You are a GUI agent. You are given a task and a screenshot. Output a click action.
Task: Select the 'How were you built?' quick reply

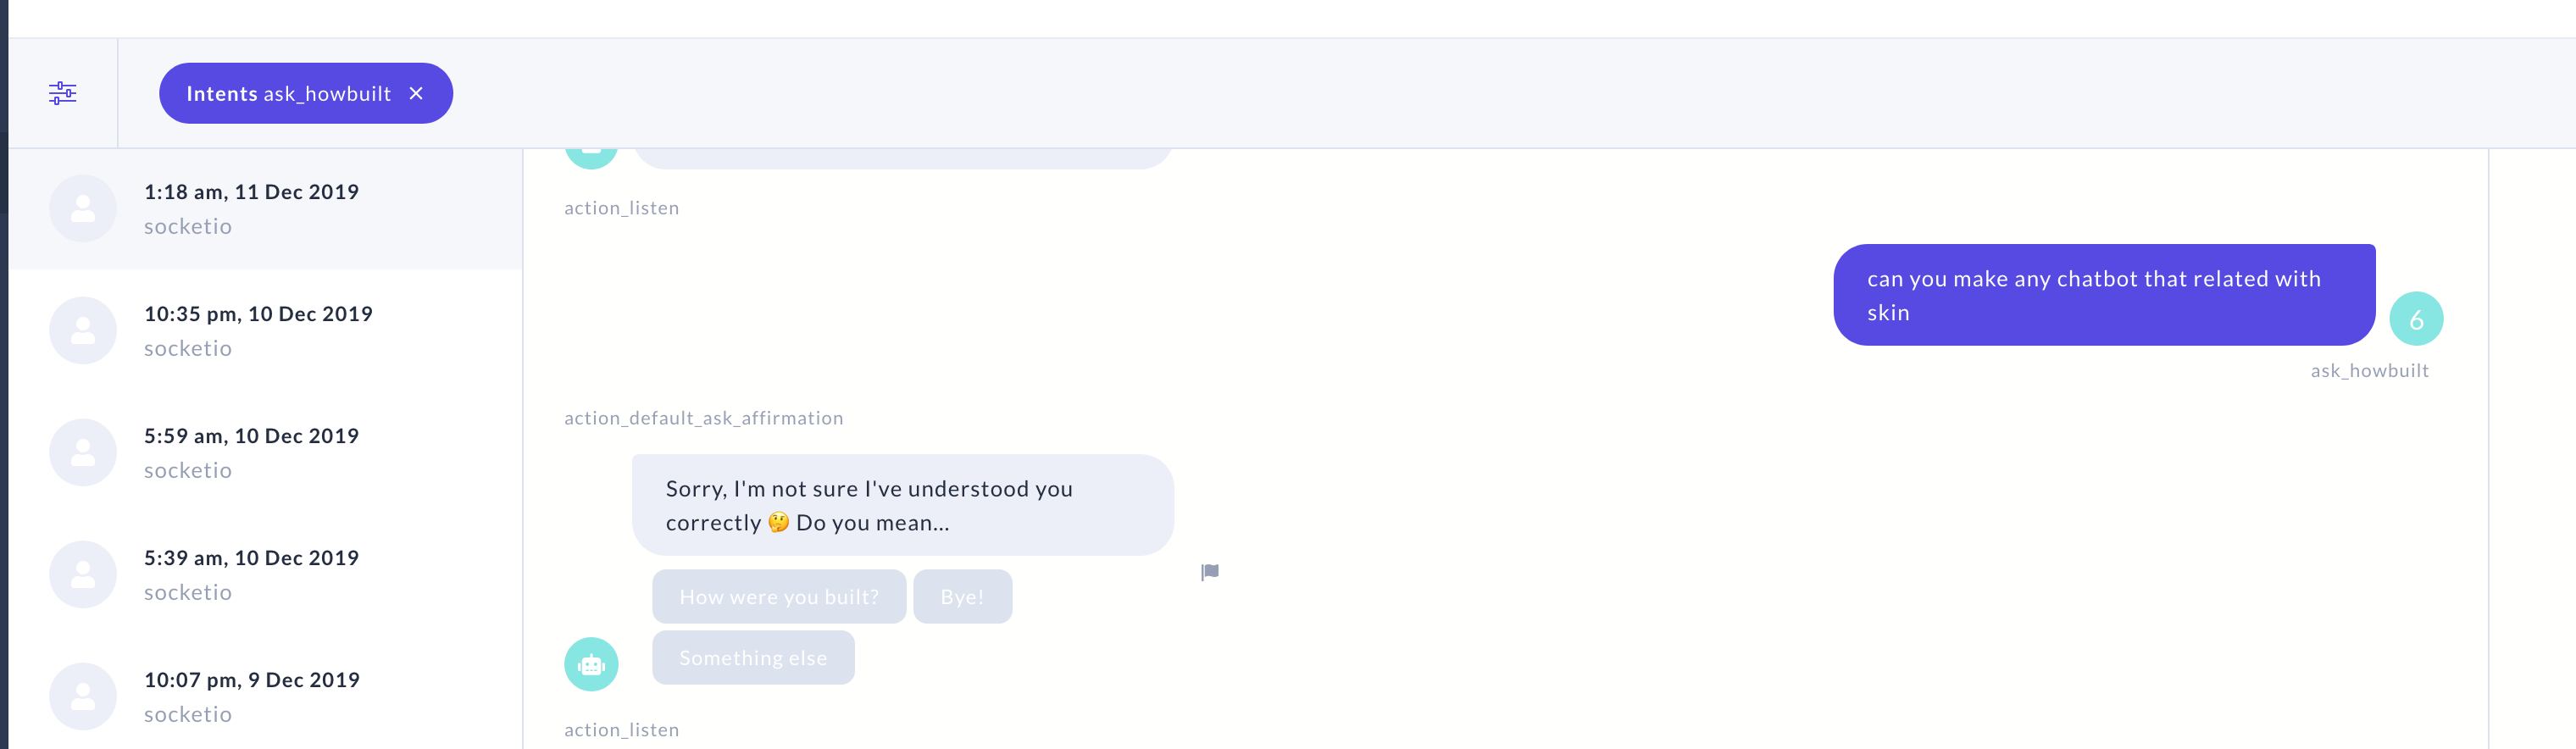tap(778, 596)
